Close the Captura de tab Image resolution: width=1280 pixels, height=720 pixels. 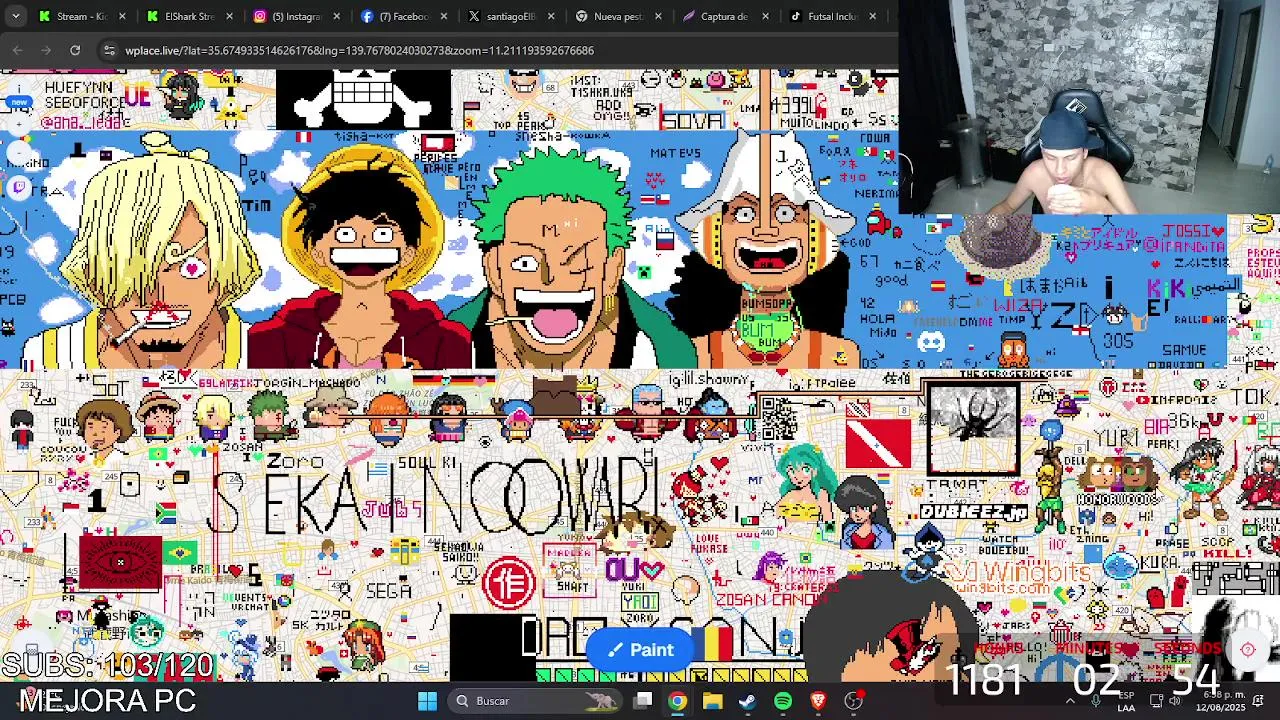click(x=766, y=16)
